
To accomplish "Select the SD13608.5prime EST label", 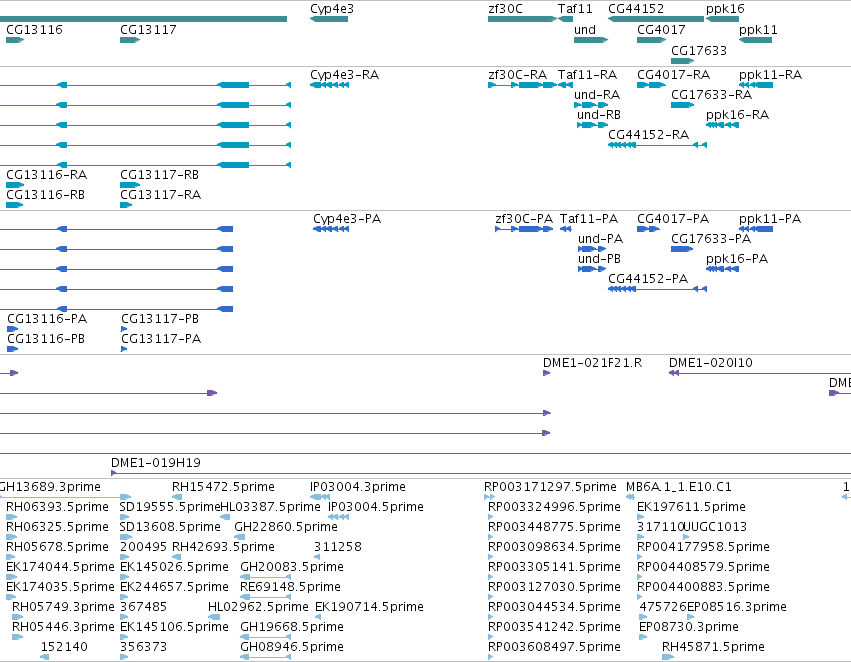I will pyautogui.click(x=170, y=527).
